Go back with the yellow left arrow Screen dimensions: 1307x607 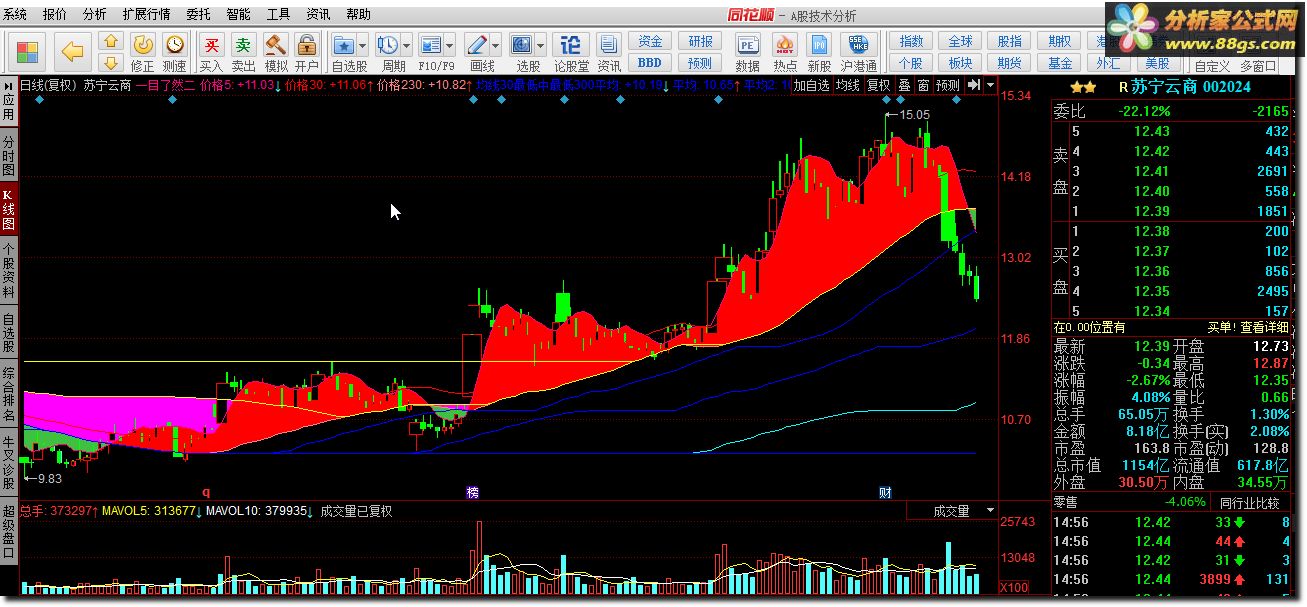pos(73,51)
